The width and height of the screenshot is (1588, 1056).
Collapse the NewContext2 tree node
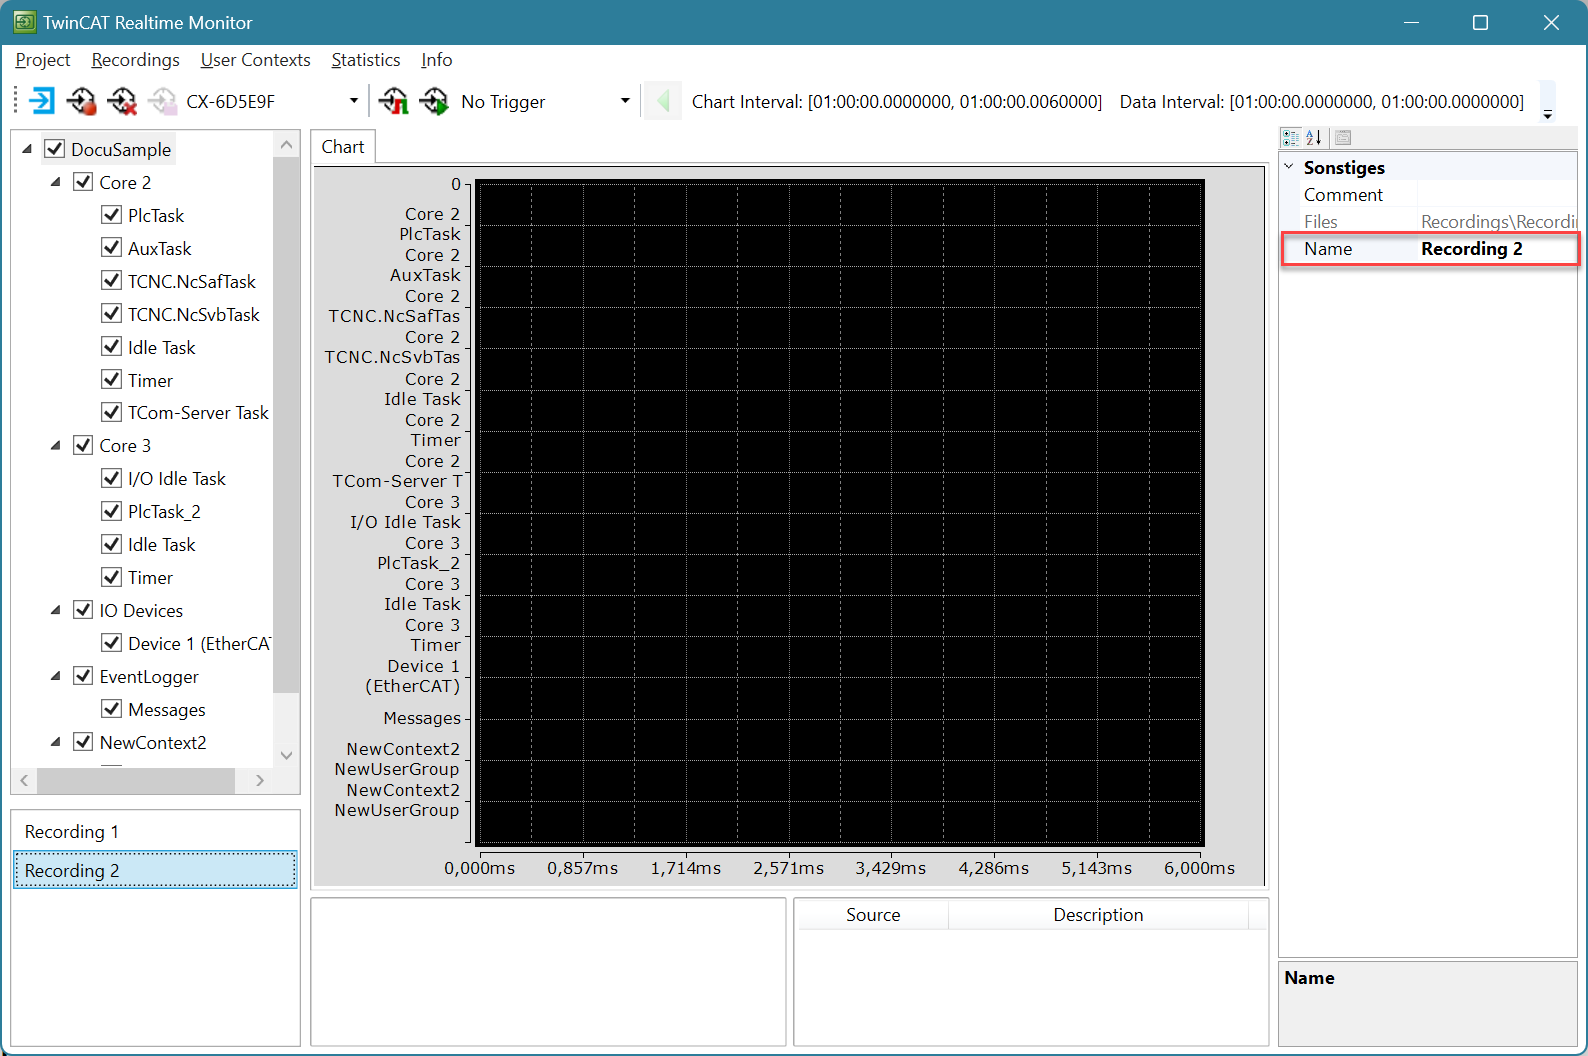(x=56, y=742)
